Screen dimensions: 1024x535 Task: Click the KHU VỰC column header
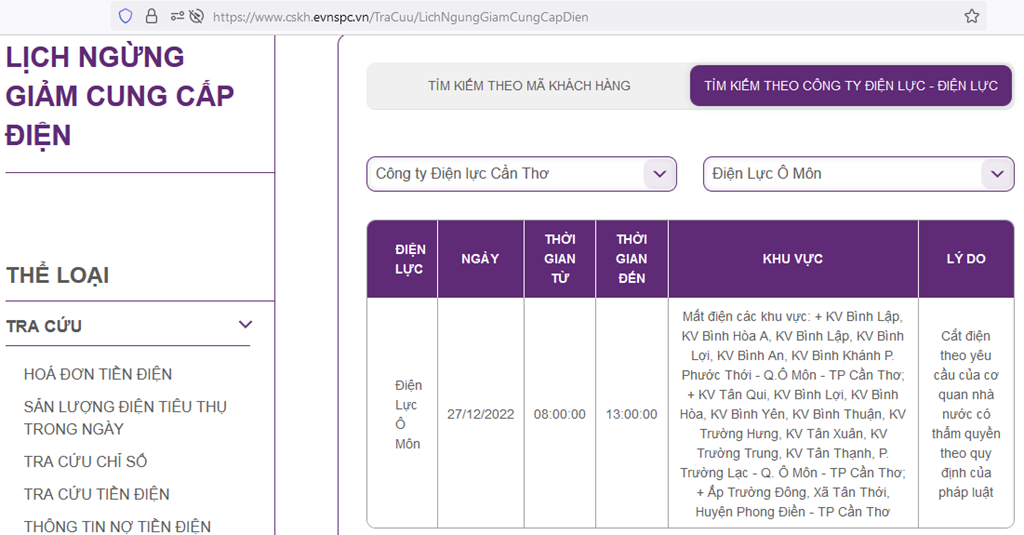pos(792,259)
